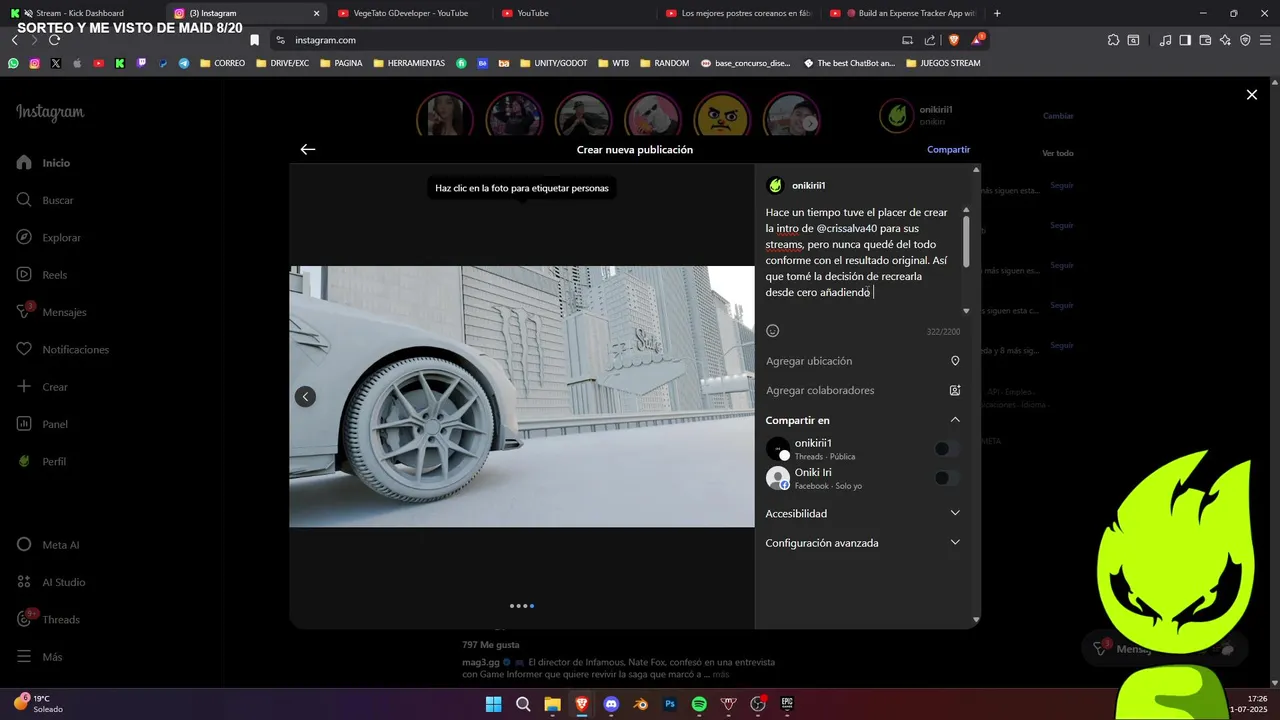
Task: Click the Cambiar link beside onikirii1
Action: click(x=1058, y=116)
